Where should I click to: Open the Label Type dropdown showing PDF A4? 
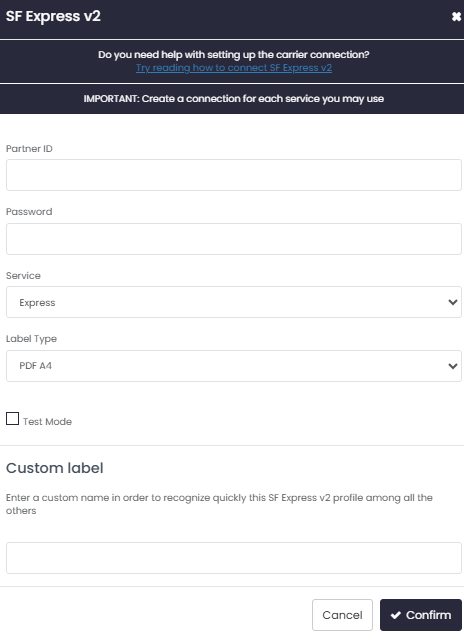(x=234, y=366)
